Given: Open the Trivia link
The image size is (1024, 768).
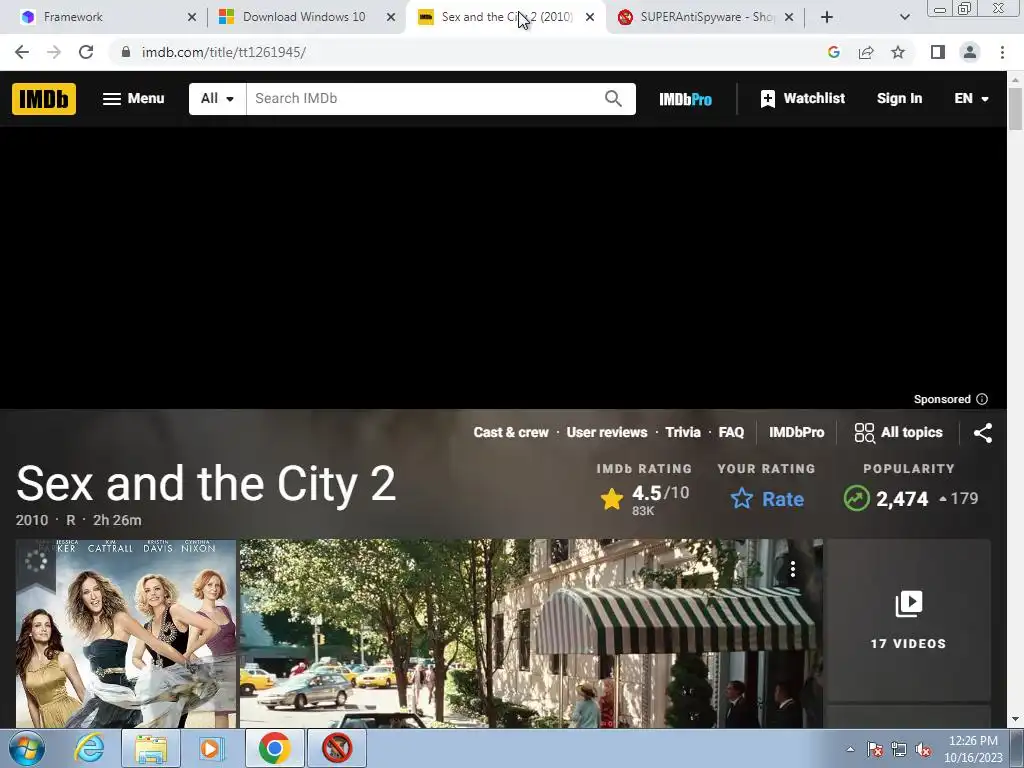Looking at the screenshot, I should 682,432.
